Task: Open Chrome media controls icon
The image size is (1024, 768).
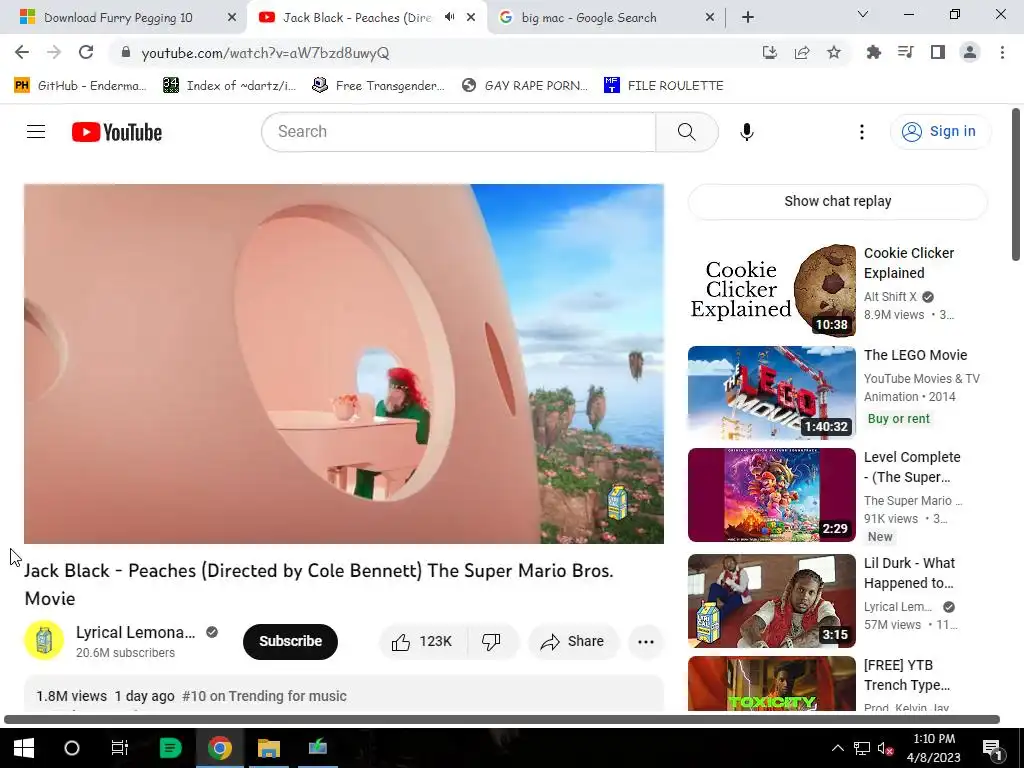Action: coord(905,52)
